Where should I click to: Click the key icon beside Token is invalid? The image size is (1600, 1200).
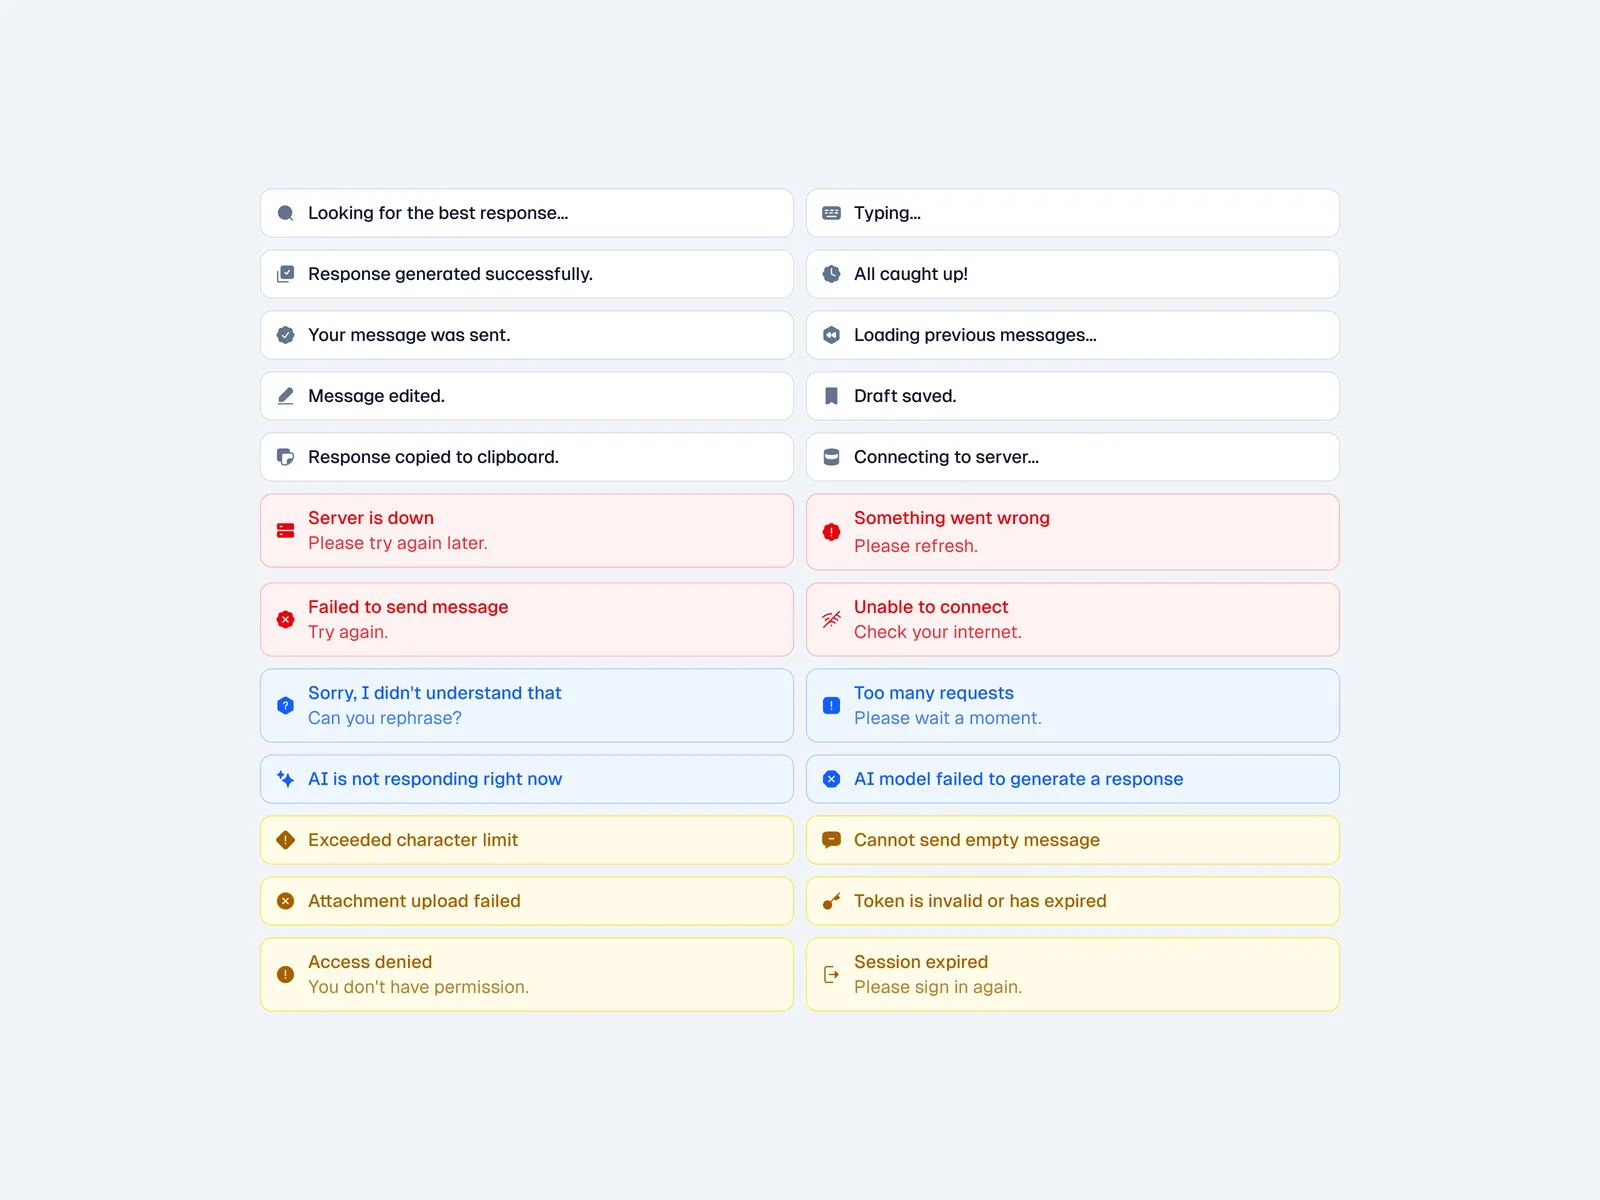pyautogui.click(x=831, y=901)
